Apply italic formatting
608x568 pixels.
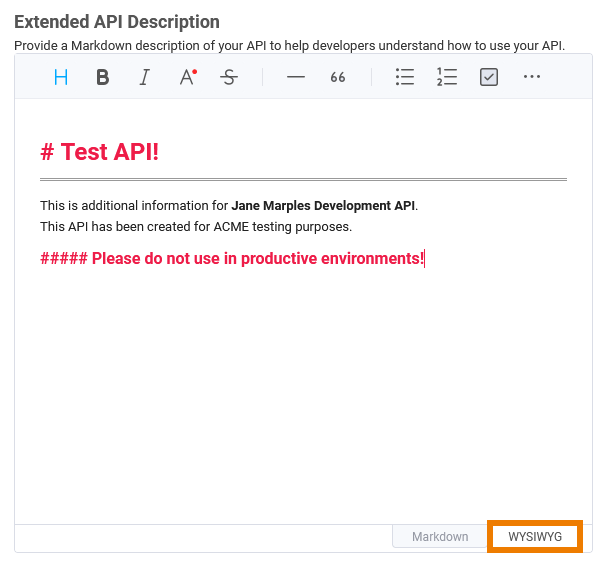(144, 77)
